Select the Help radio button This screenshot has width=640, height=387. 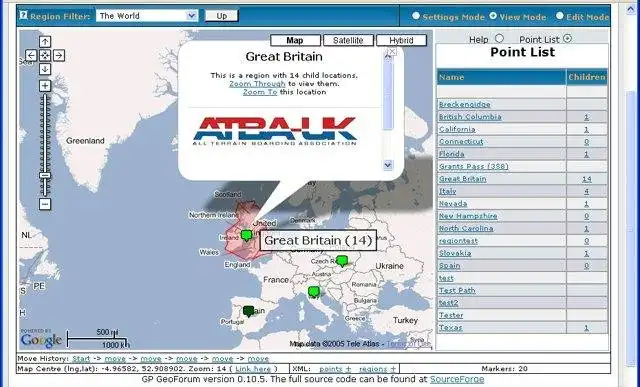tap(500, 38)
